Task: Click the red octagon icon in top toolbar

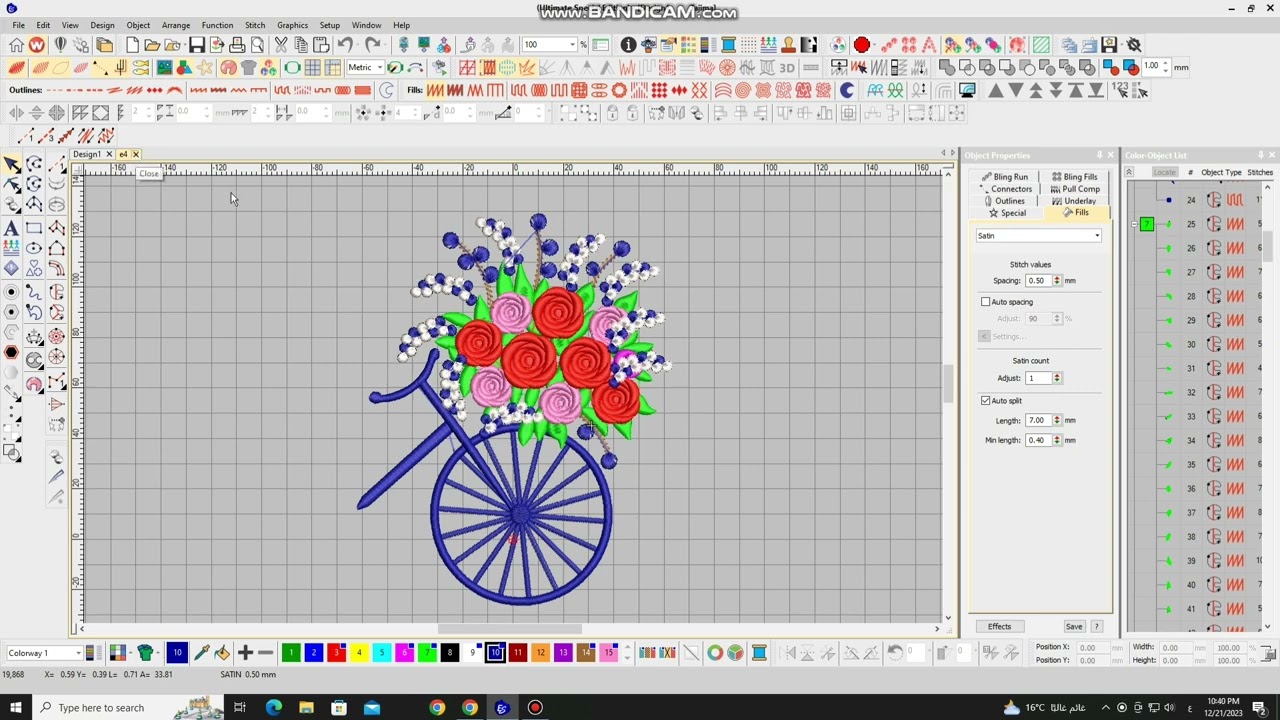Action: pos(861,44)
